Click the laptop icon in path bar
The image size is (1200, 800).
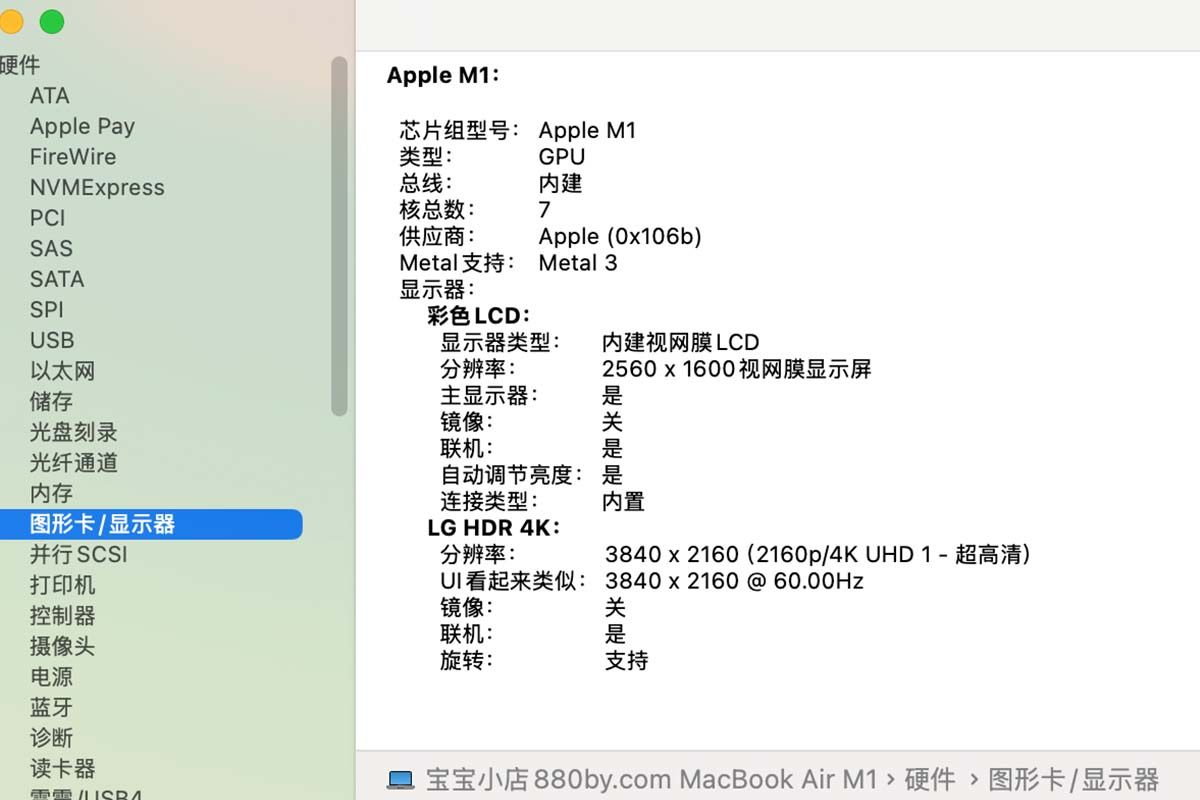coord(401,780)
